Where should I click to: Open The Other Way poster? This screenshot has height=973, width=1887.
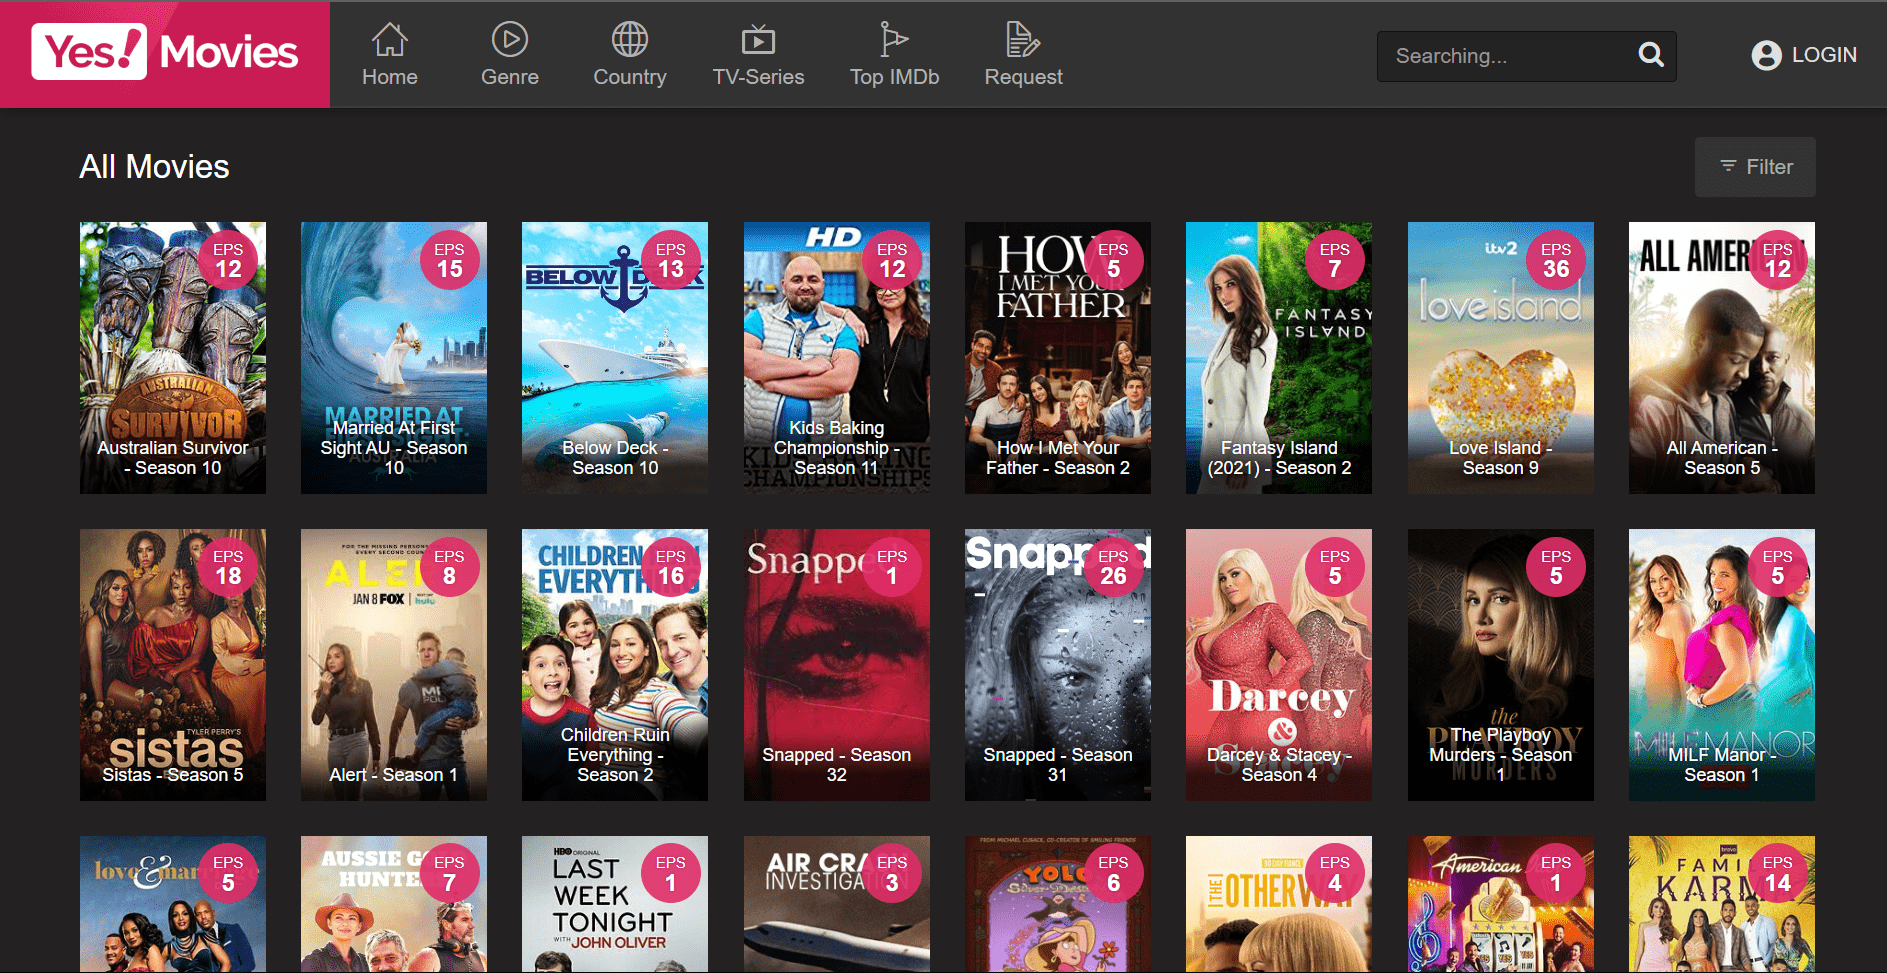[x=1279, y=904]
